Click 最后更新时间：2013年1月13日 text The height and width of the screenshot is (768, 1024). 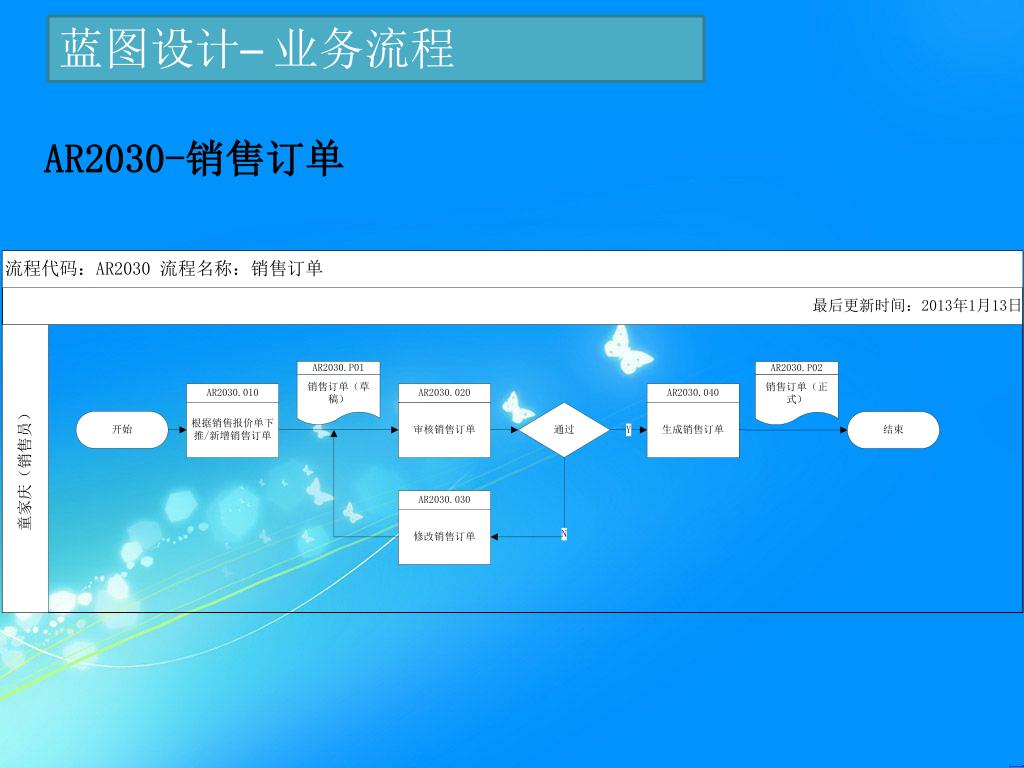[x=916, y=306]
